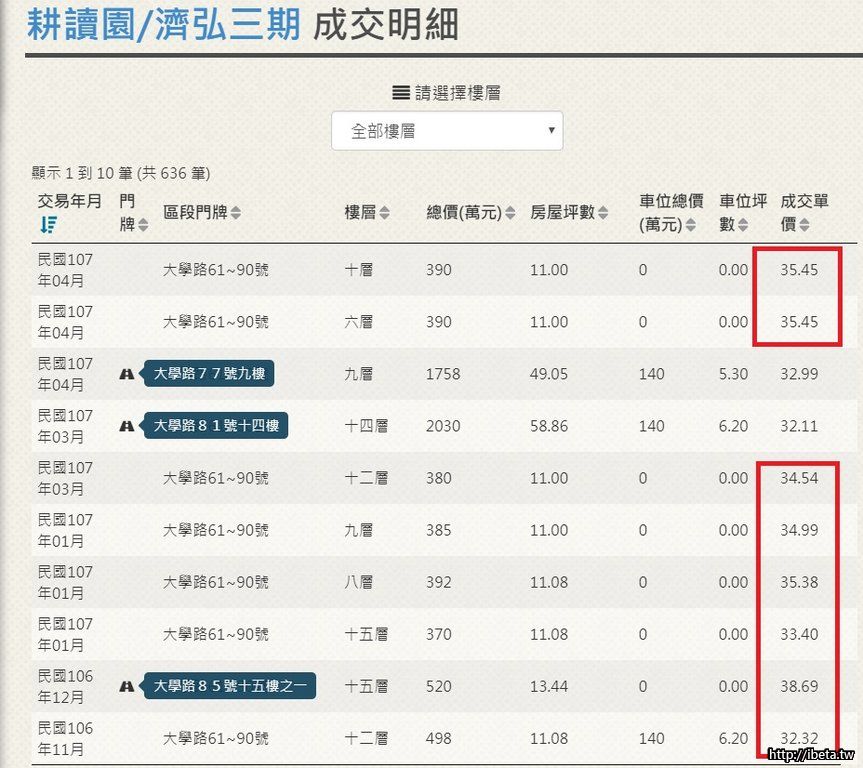Click road icon beside 大學路77號九樓
Viewport: 863px width, 768px height.
pos(127,374)
